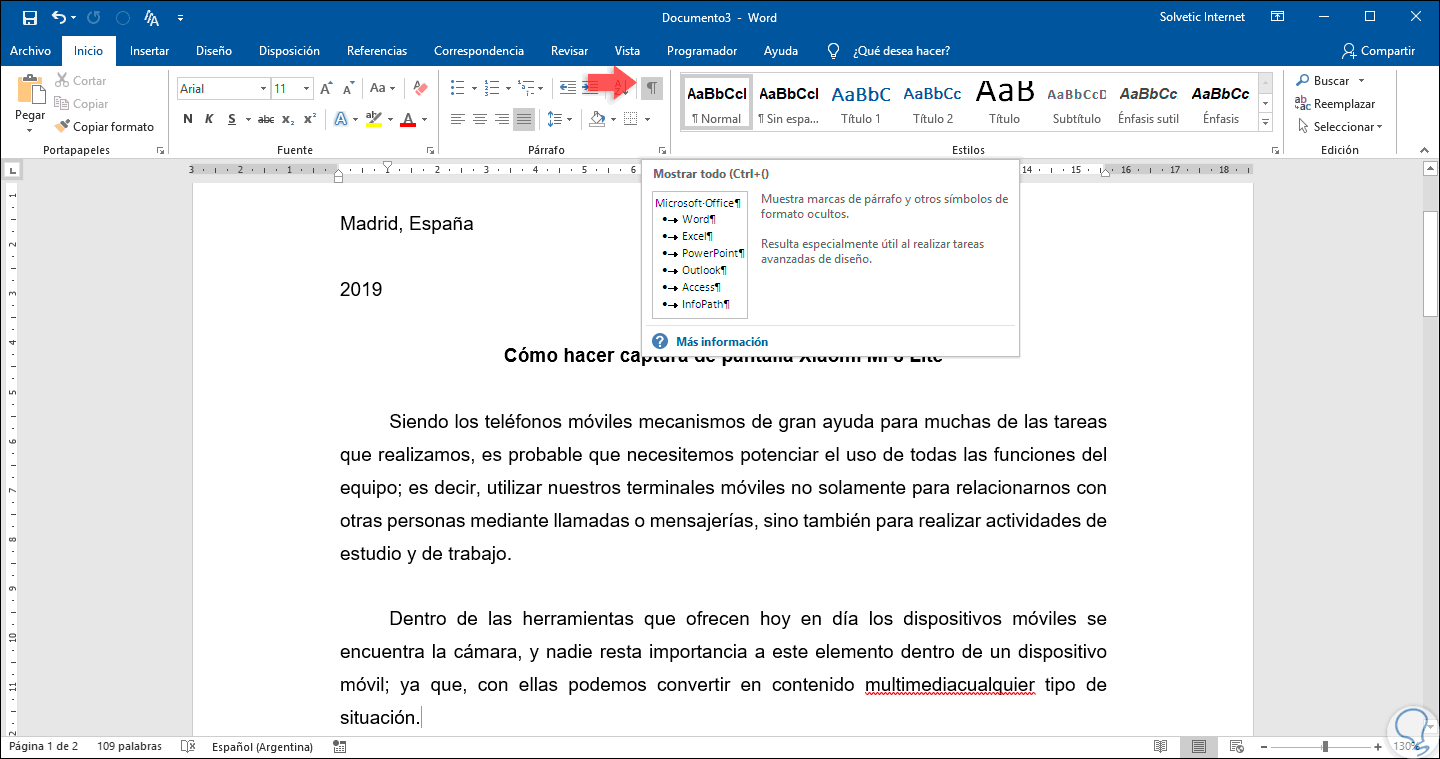Image resolution: width=1440 pixels, height=759 pixels.
Task: Toggle the Mostrar todo paragraph marks button
Action: point(651,88)
